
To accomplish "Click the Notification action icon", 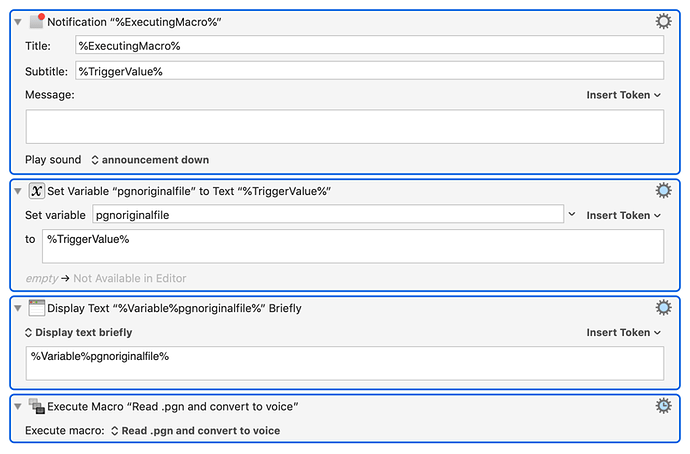I will (x=37, y=21).
